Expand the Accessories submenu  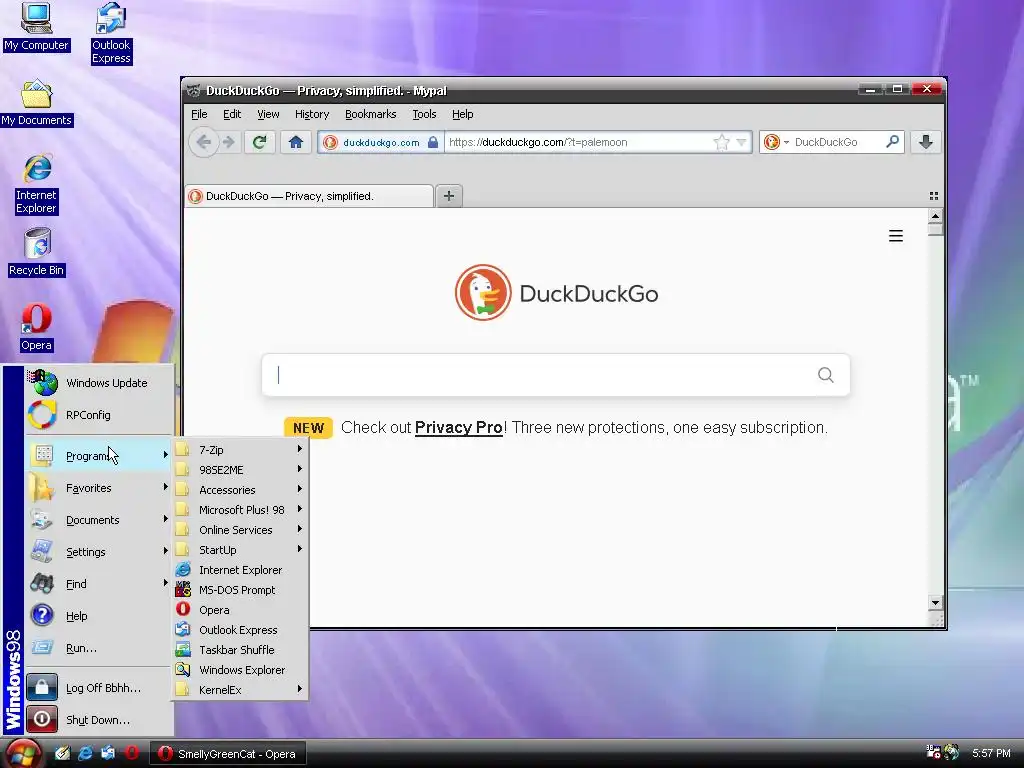pos(240,490)
